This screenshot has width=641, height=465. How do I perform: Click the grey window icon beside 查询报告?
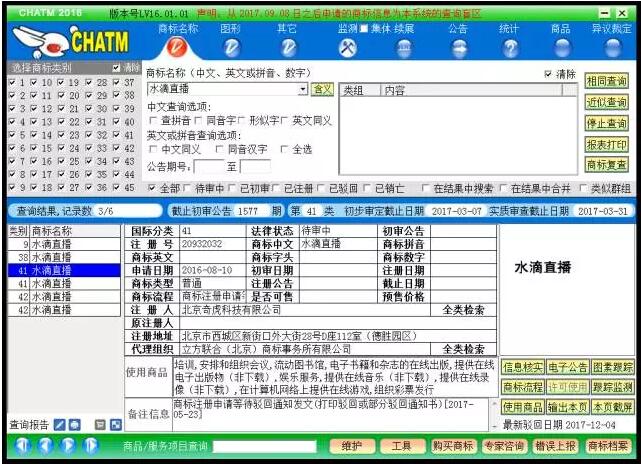tap(100, 425)
